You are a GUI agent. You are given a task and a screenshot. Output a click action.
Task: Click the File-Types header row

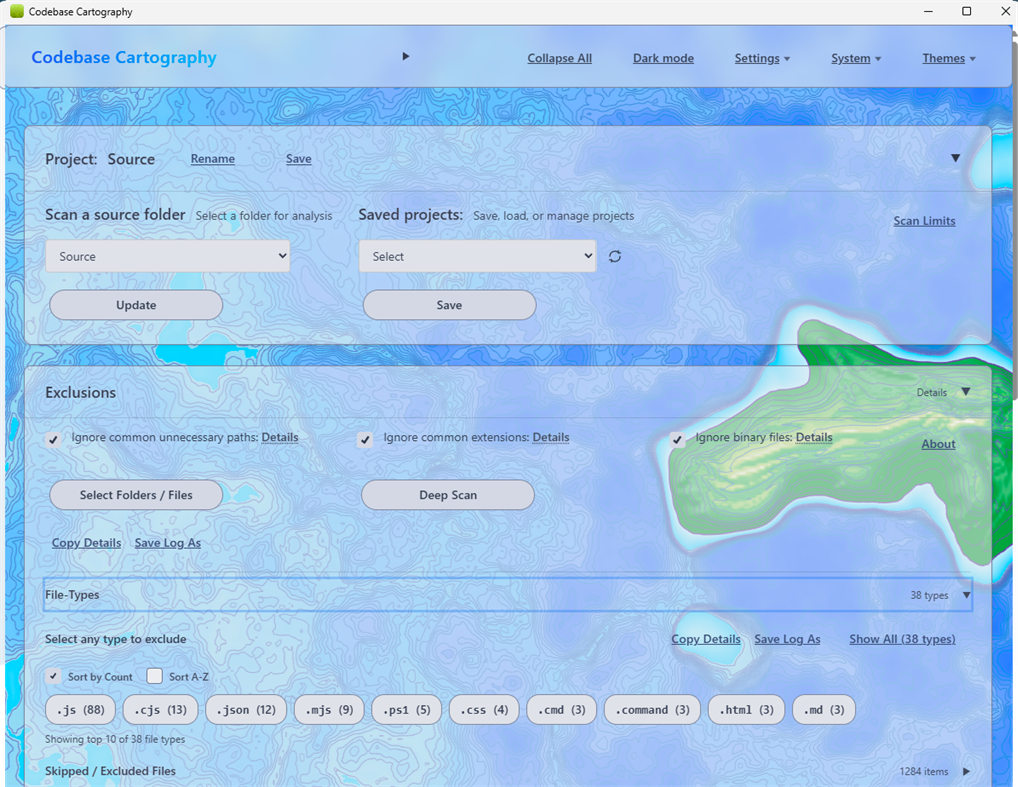click(508, 595)
